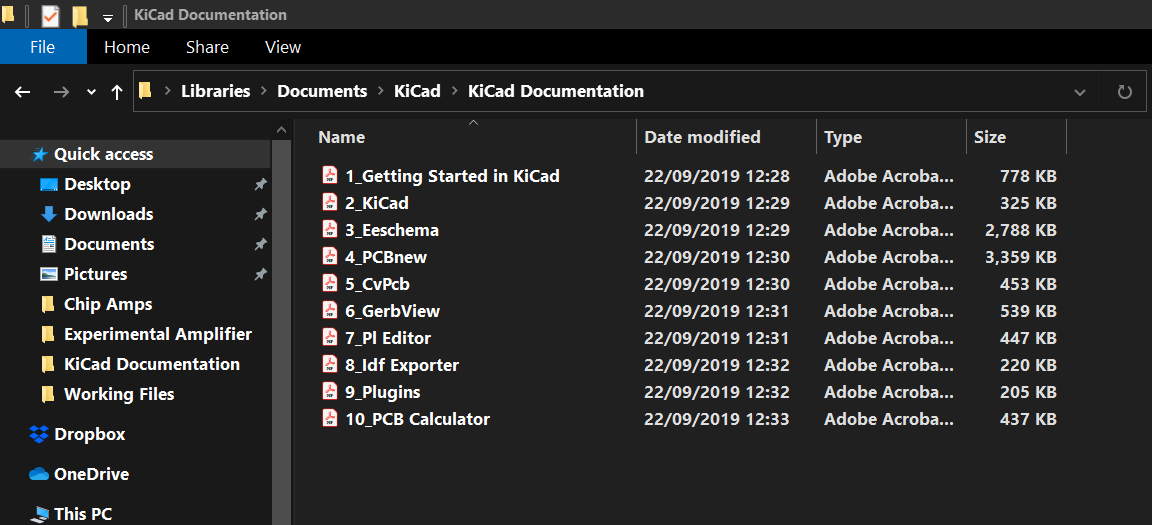1152x525 pixels.
Task: Click the New Folder quick access icon
Action: (x=80, y=15)
